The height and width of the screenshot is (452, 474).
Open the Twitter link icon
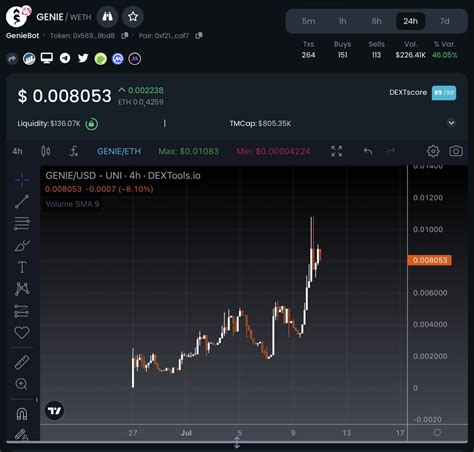[83, 58]
